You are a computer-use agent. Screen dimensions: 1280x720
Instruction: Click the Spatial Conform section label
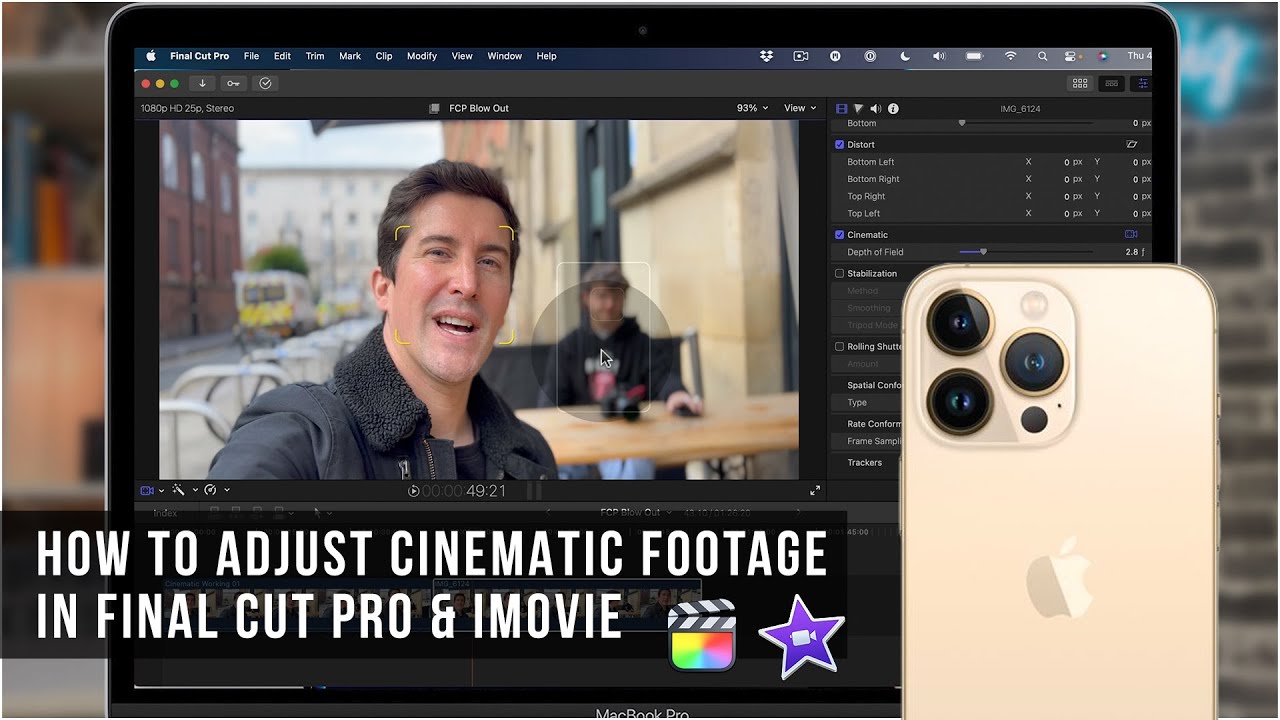pyautogui.click(x=875, y=385)
